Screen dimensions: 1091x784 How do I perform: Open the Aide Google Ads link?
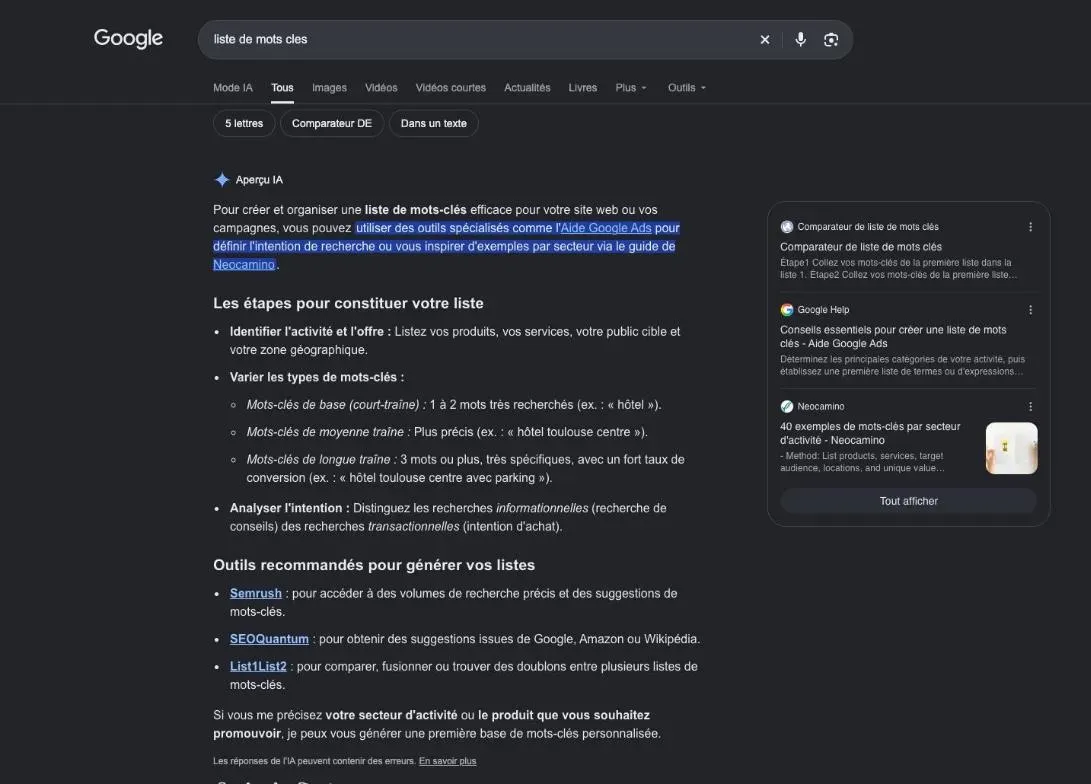click(606, 228)
